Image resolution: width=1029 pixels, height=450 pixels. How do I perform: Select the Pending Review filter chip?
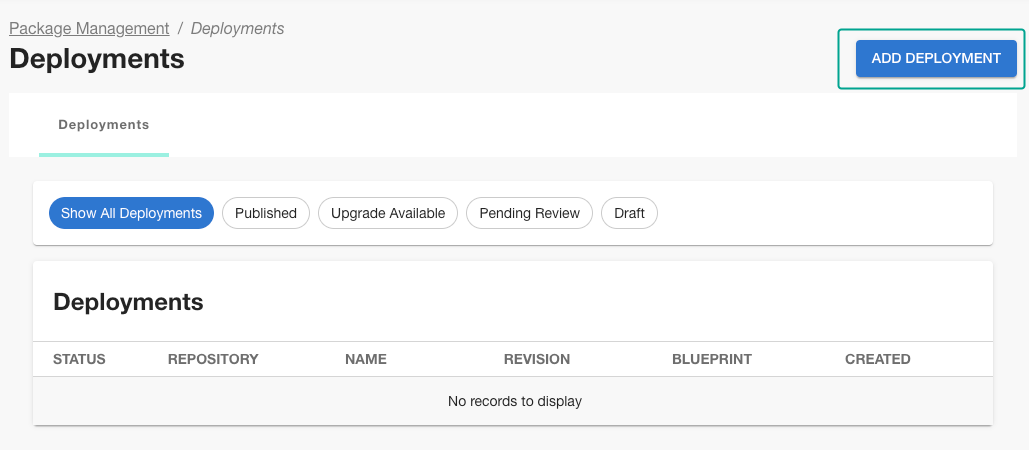point(529,213)
